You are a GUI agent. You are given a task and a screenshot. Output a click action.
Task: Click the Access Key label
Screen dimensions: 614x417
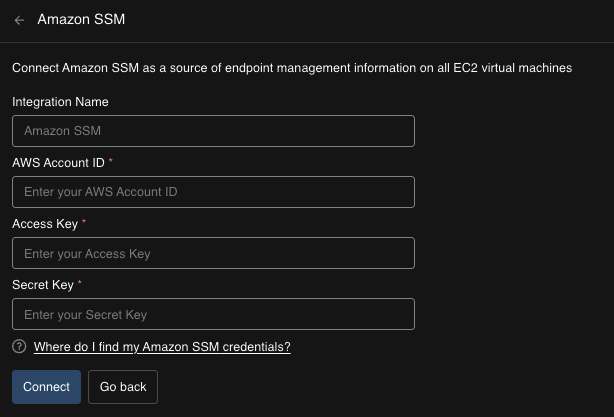tap(45, 224)
